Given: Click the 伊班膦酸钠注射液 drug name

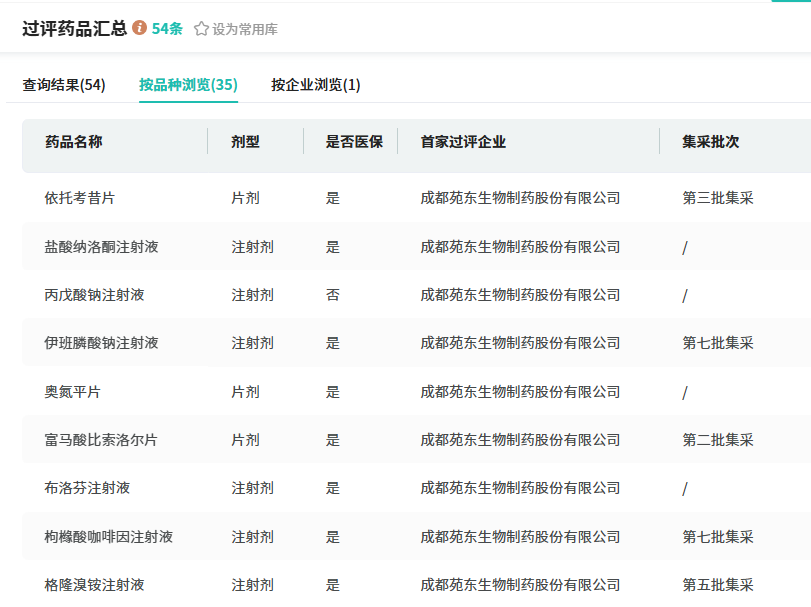Looking at the screenshot, I should click(x=101, y=343).
